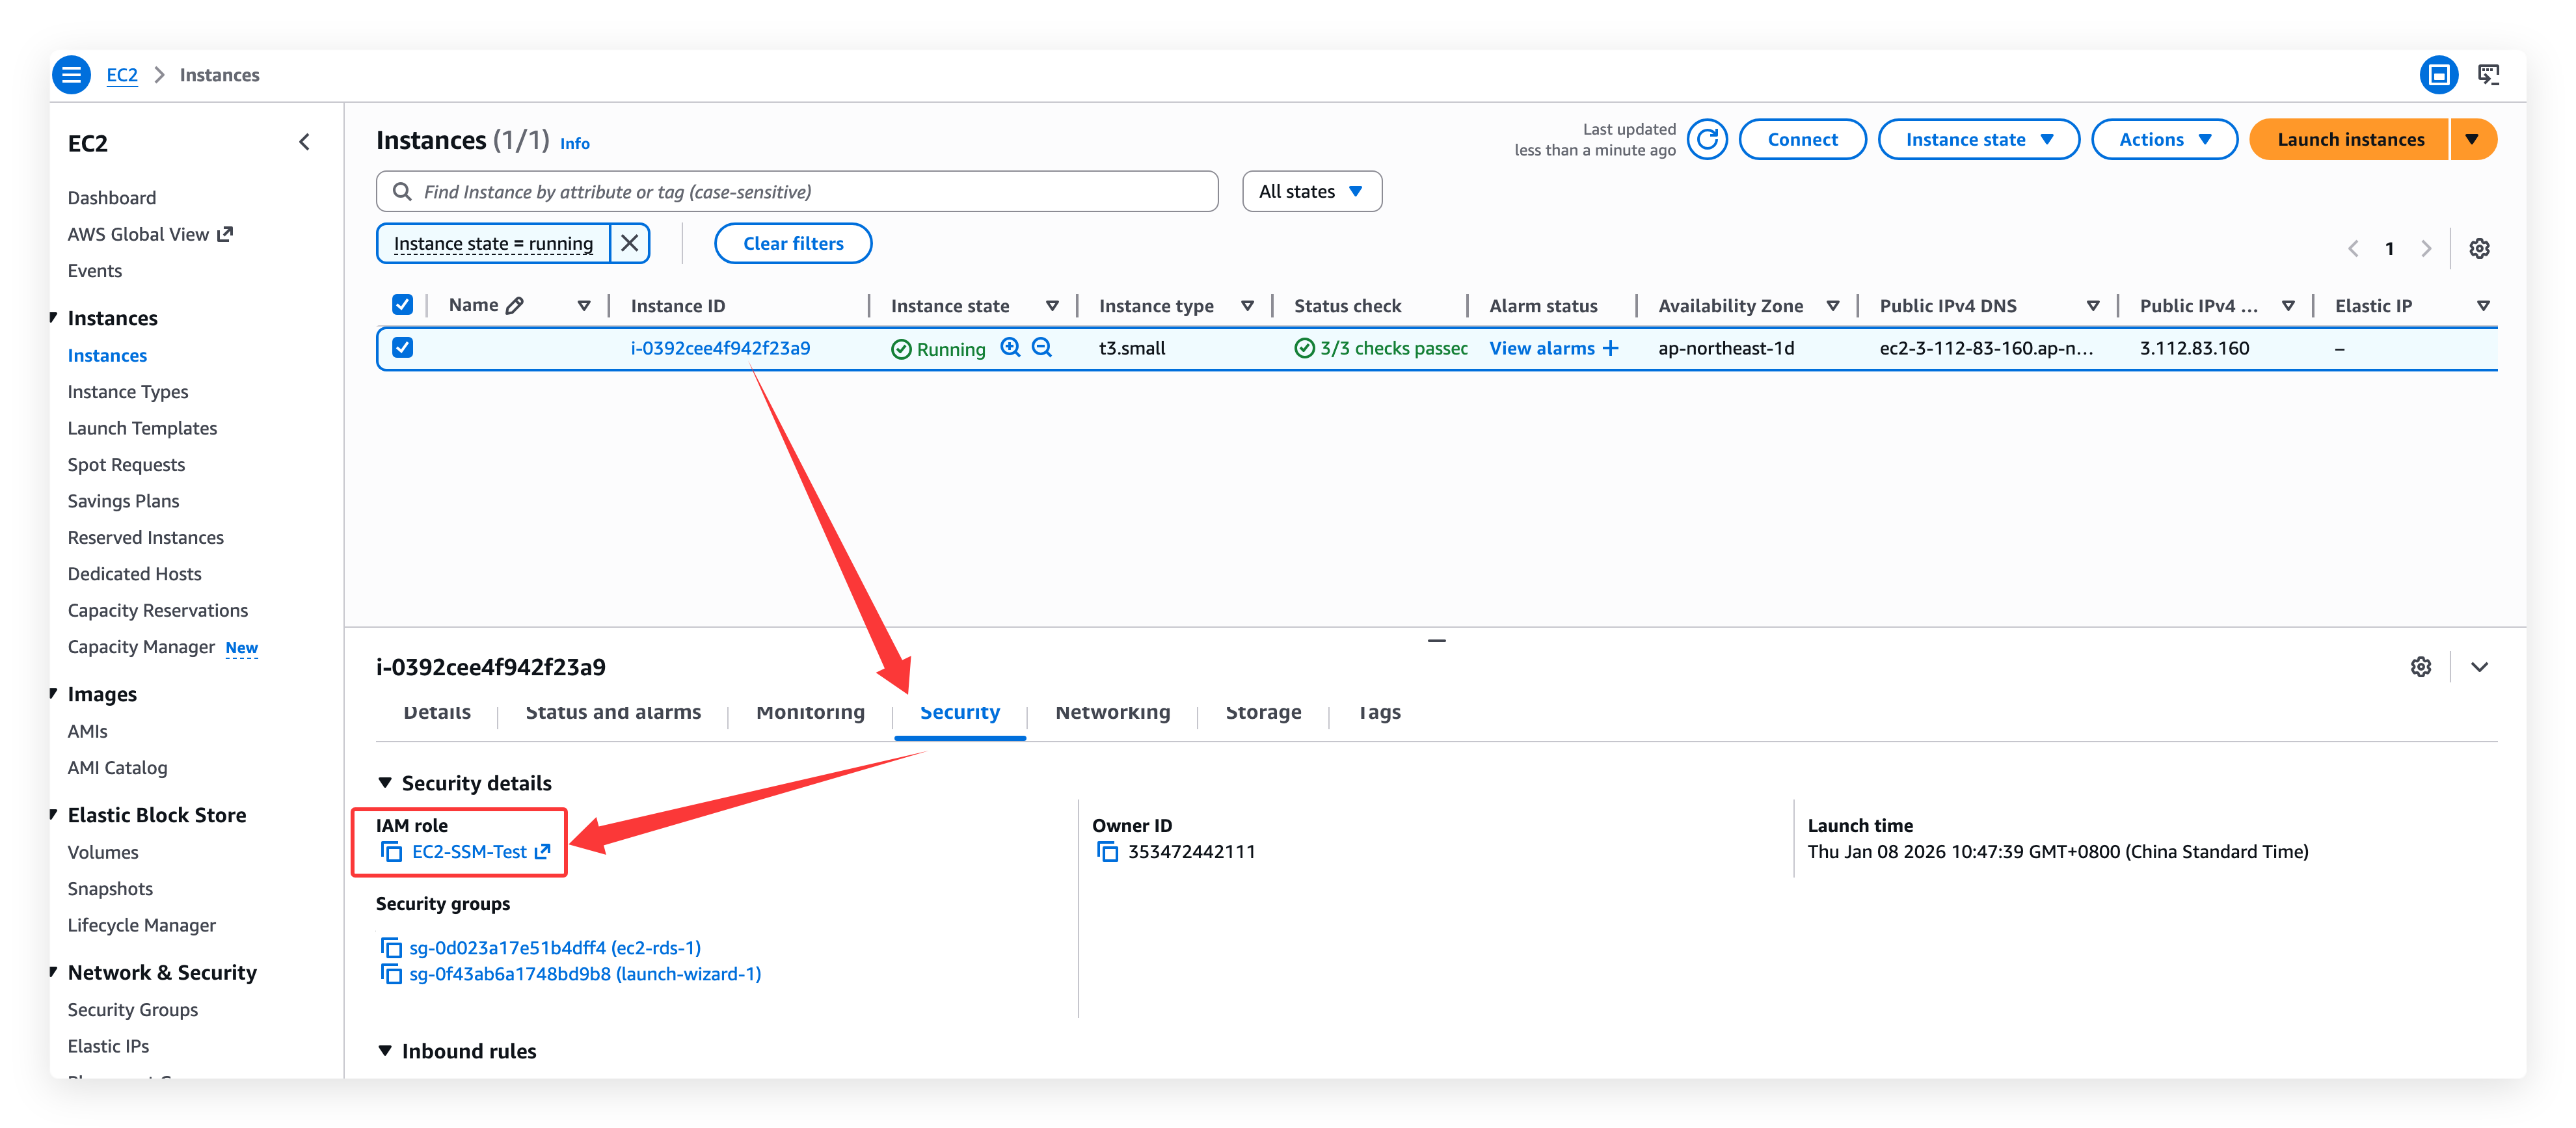This screenshot has height=1128, width=2576.
Task: Uncheck the select-all instances checkbox
Action: click(402, 305)
